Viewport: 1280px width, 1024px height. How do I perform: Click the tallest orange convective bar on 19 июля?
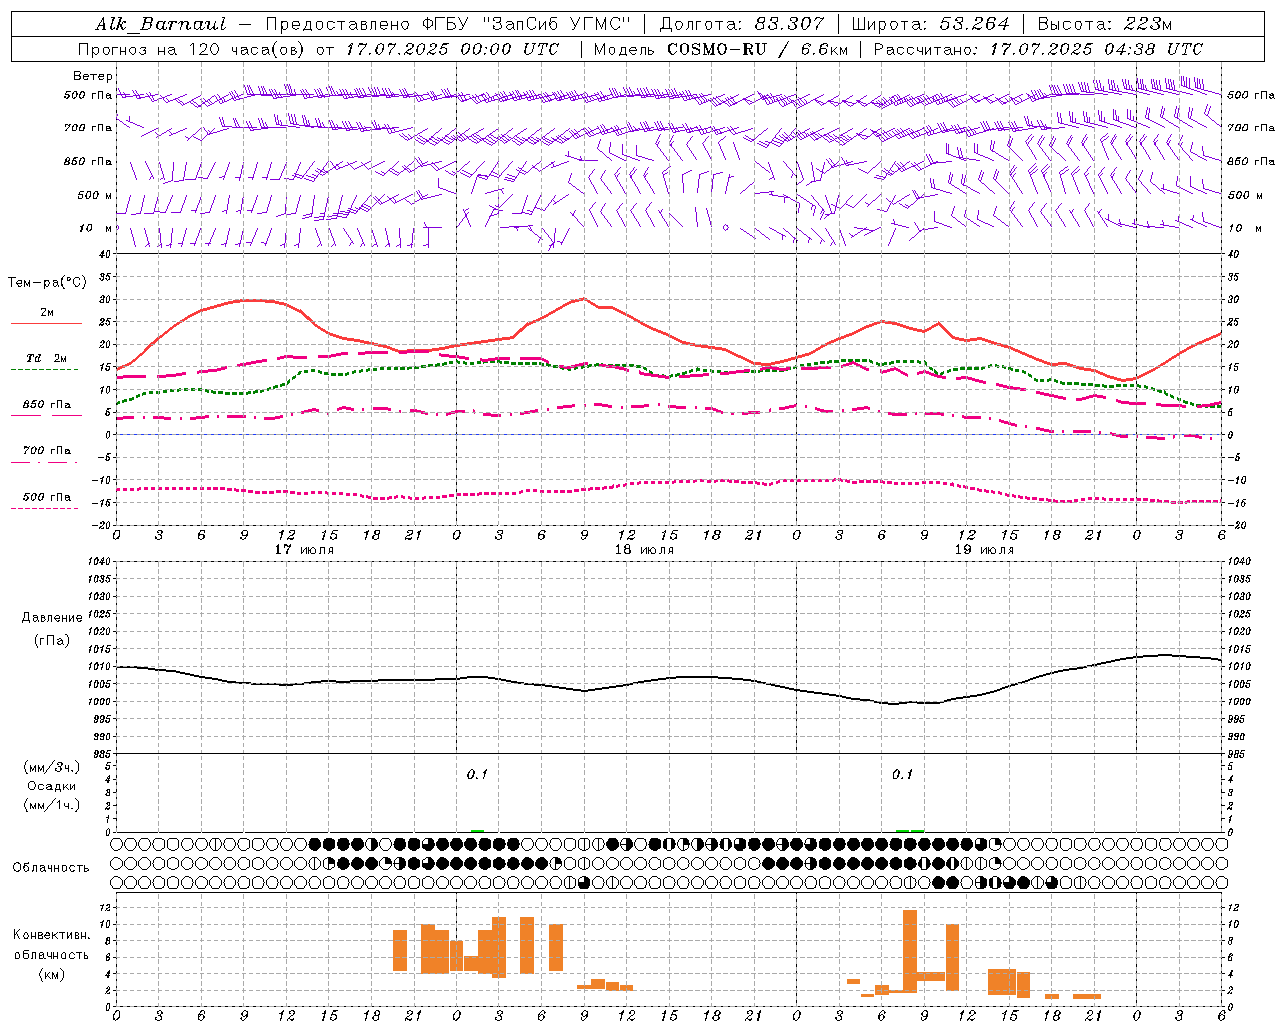point(909,951)
